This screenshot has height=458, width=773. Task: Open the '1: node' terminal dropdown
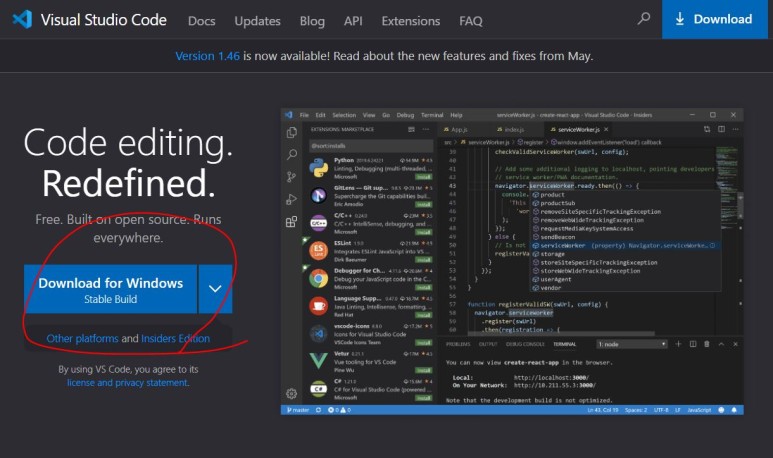pyautogui.click(x=632, y=344)
